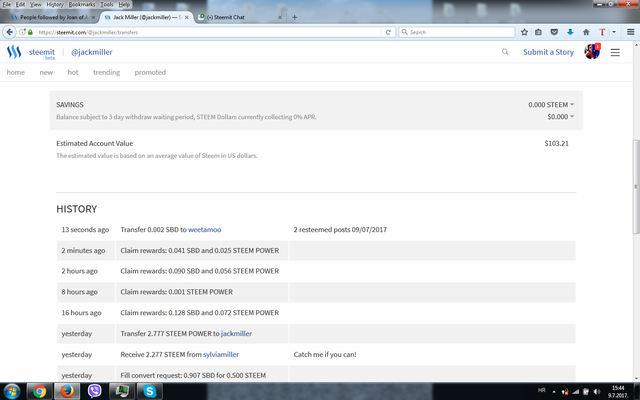
Task: Click 'Fill convert request: 0.907 SBD' row
Action: coord(316,373)
